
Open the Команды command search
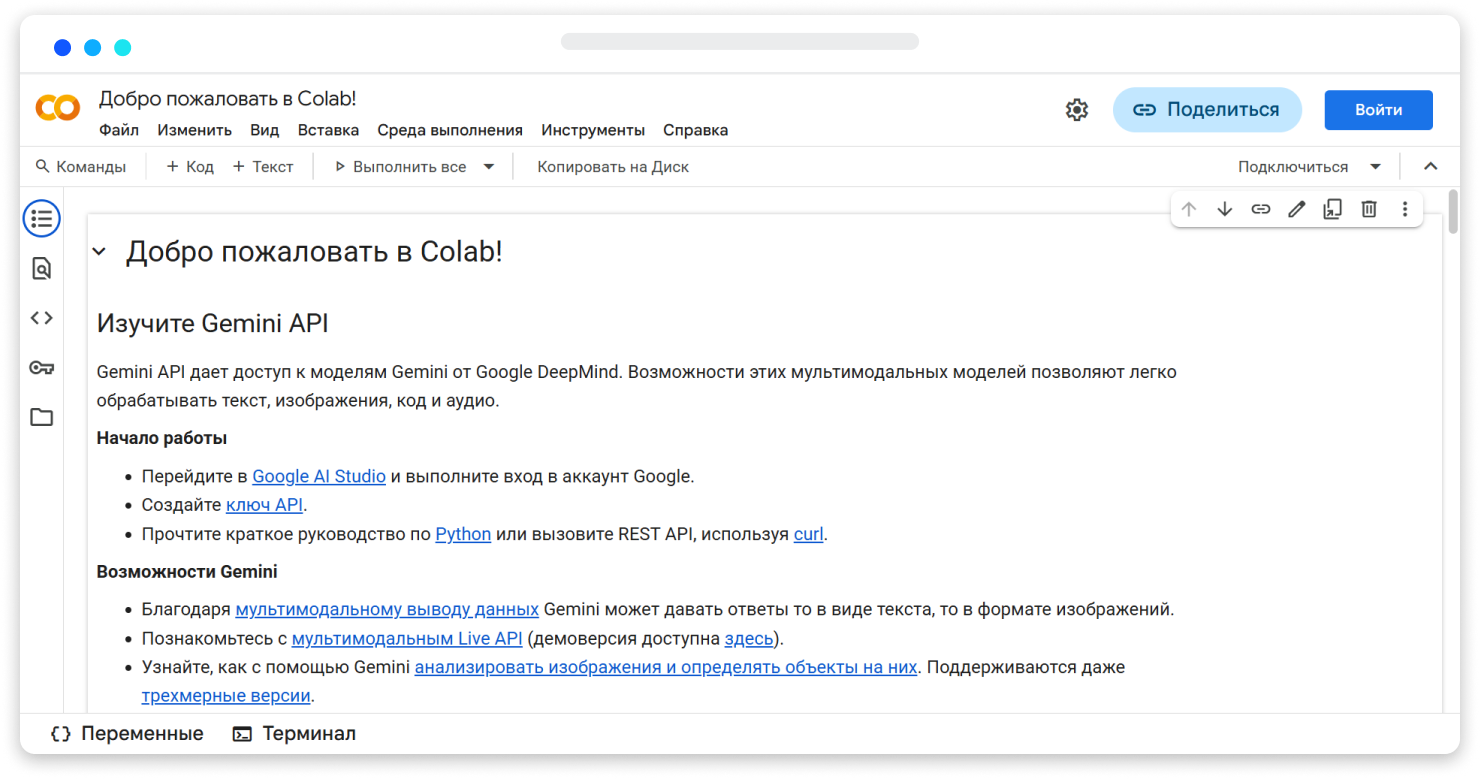click(81, 167)
